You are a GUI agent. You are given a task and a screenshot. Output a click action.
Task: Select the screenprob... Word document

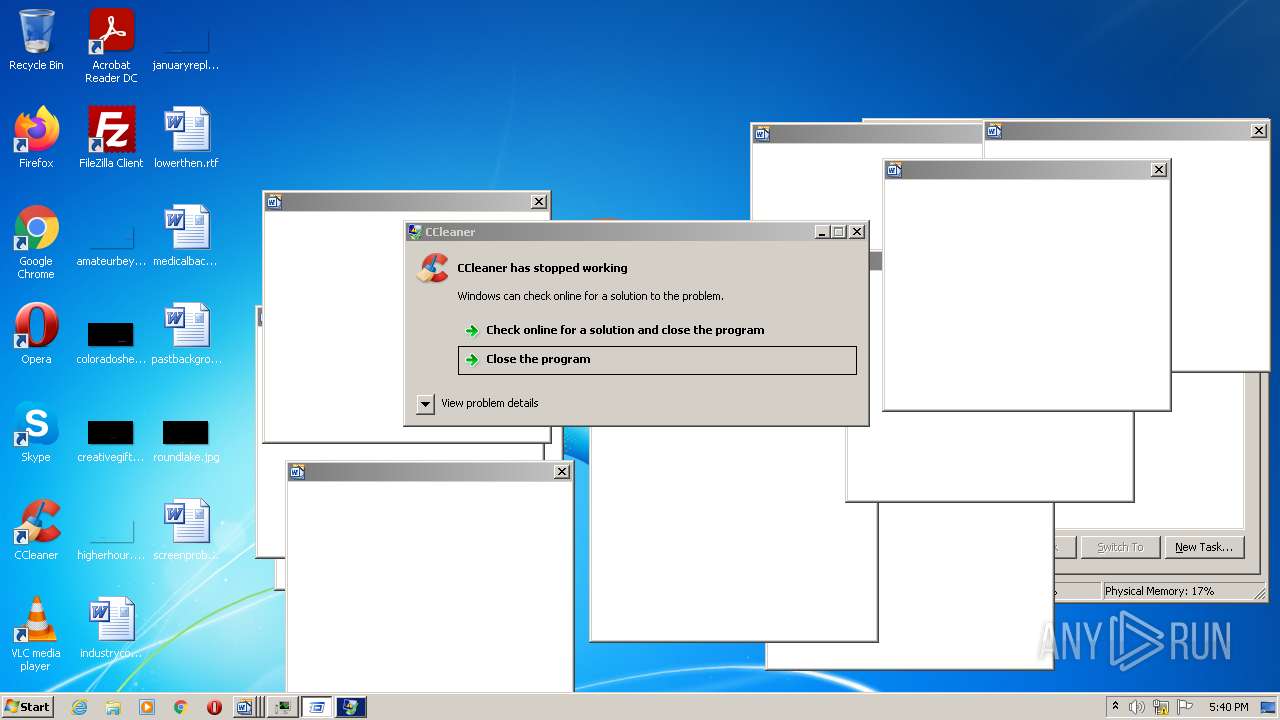(186, 530)
